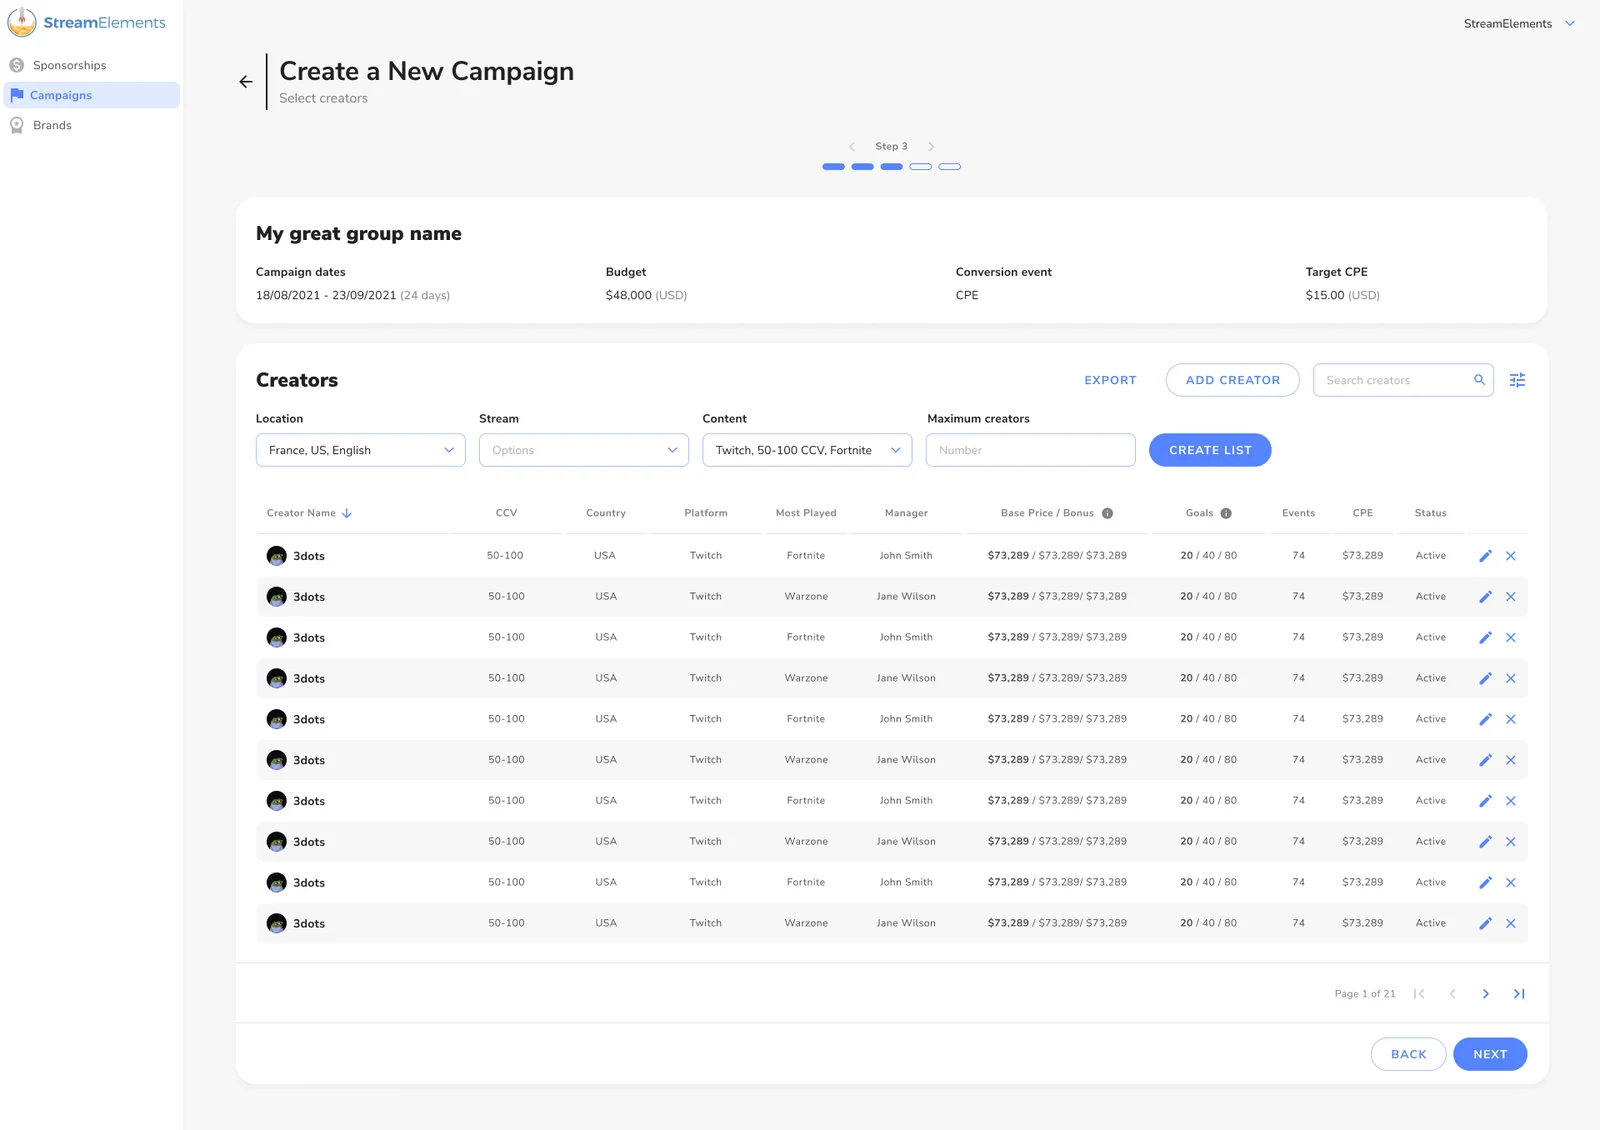This screenshot has height=1130, width=1600.
Task: Remove the last creator row with X icon
Action: [x=1511, y=923]
